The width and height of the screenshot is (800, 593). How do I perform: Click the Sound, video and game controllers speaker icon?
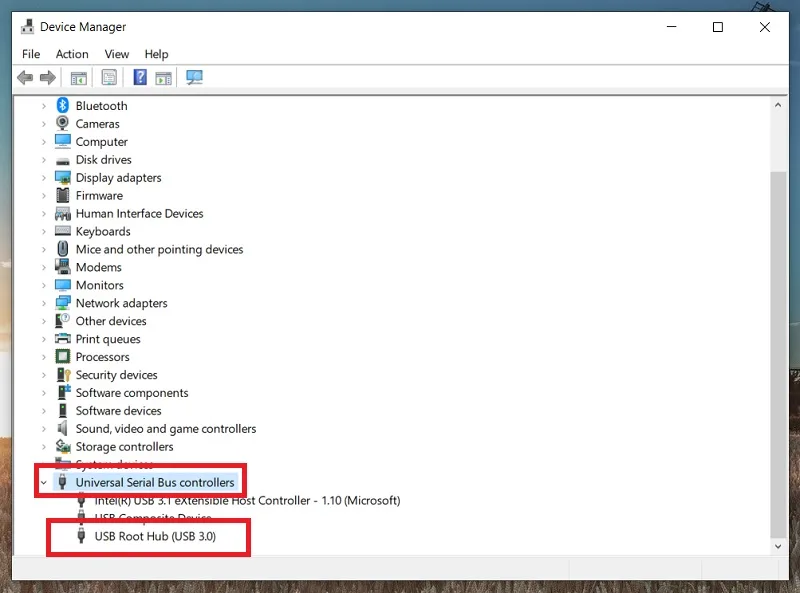click(x=62, y=429)
